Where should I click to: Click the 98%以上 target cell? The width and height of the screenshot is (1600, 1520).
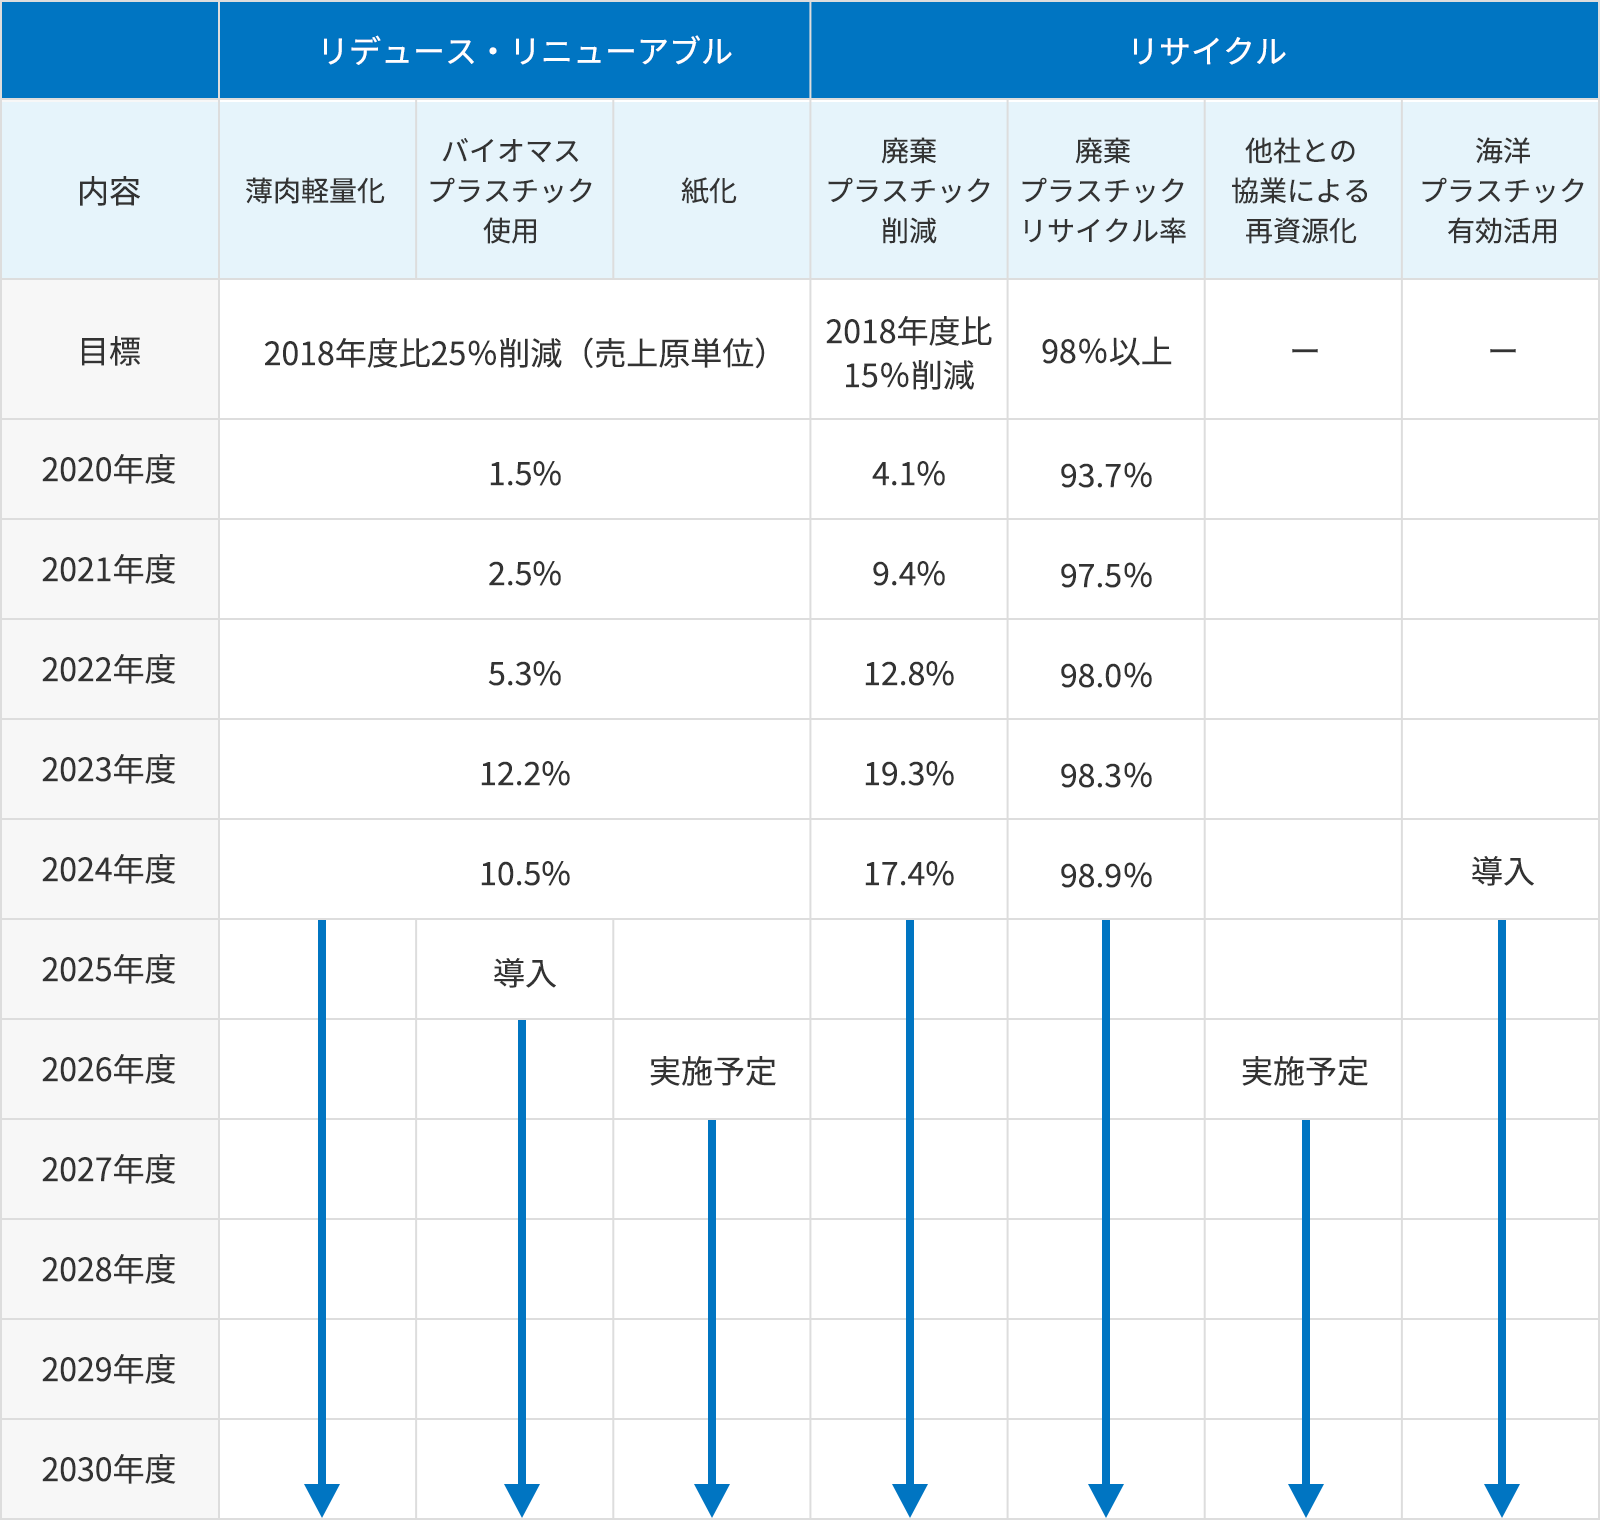[1106, 352]
